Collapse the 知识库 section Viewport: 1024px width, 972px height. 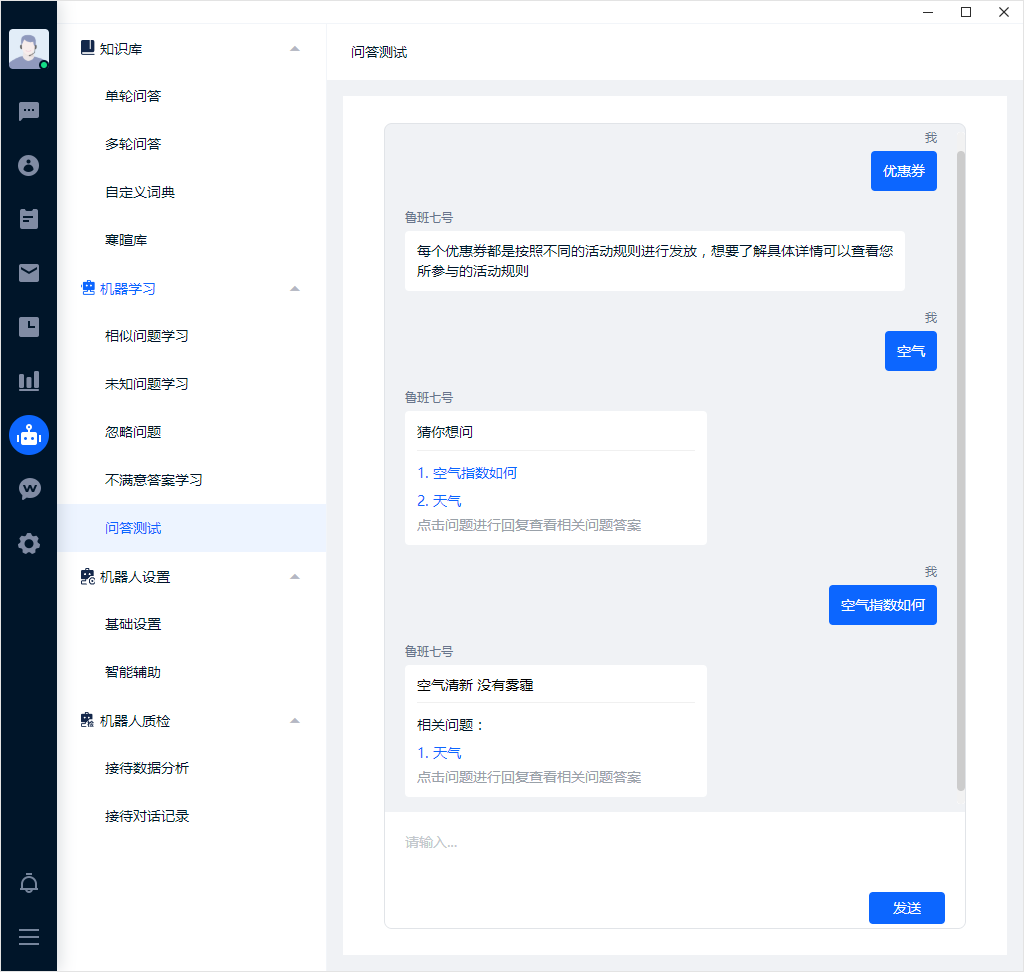[294, 48]
